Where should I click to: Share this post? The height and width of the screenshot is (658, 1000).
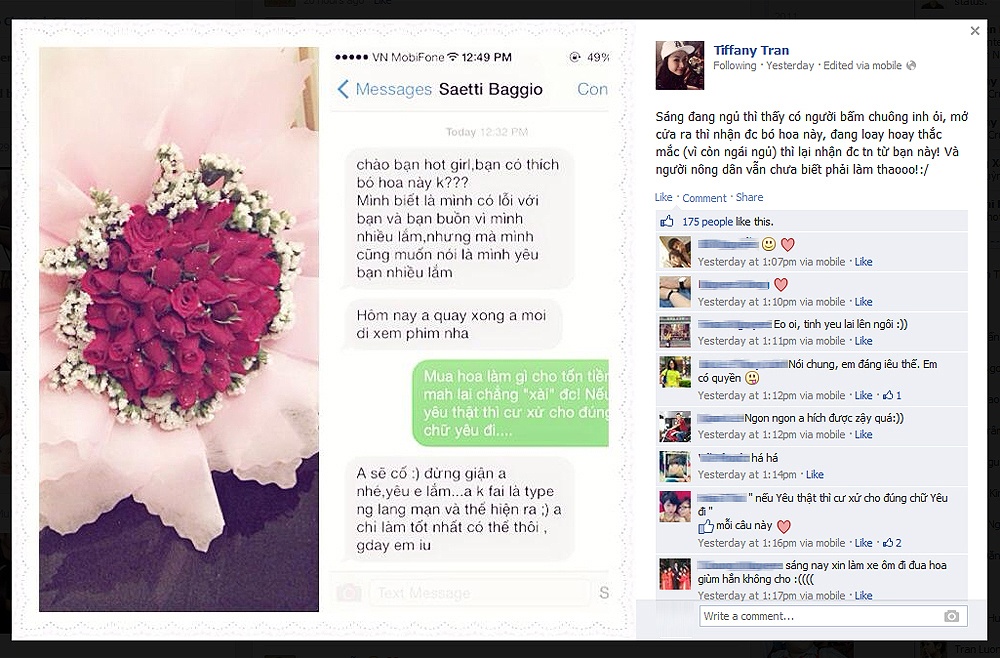point(749,197)
